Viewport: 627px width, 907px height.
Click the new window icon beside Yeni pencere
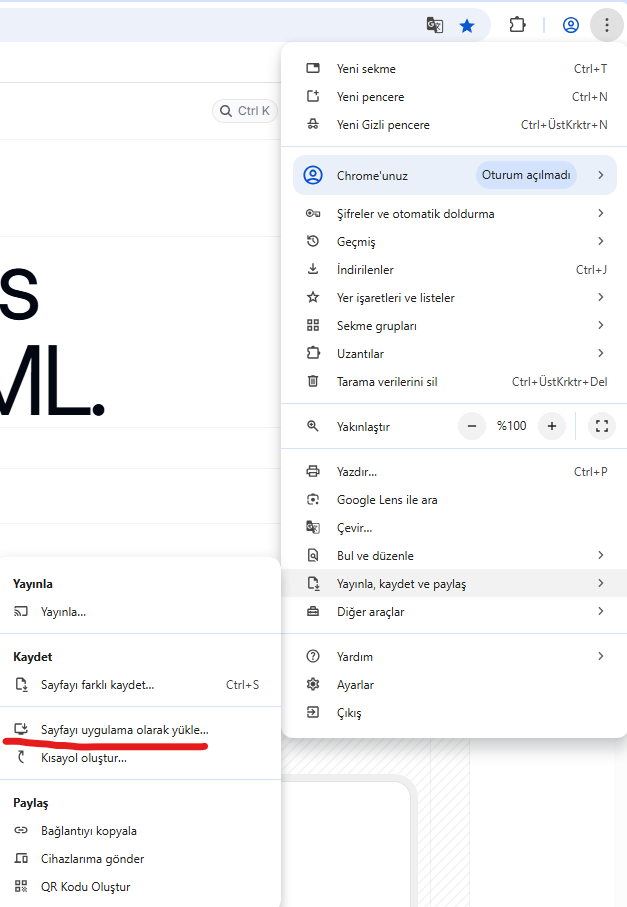click(313, 96)
